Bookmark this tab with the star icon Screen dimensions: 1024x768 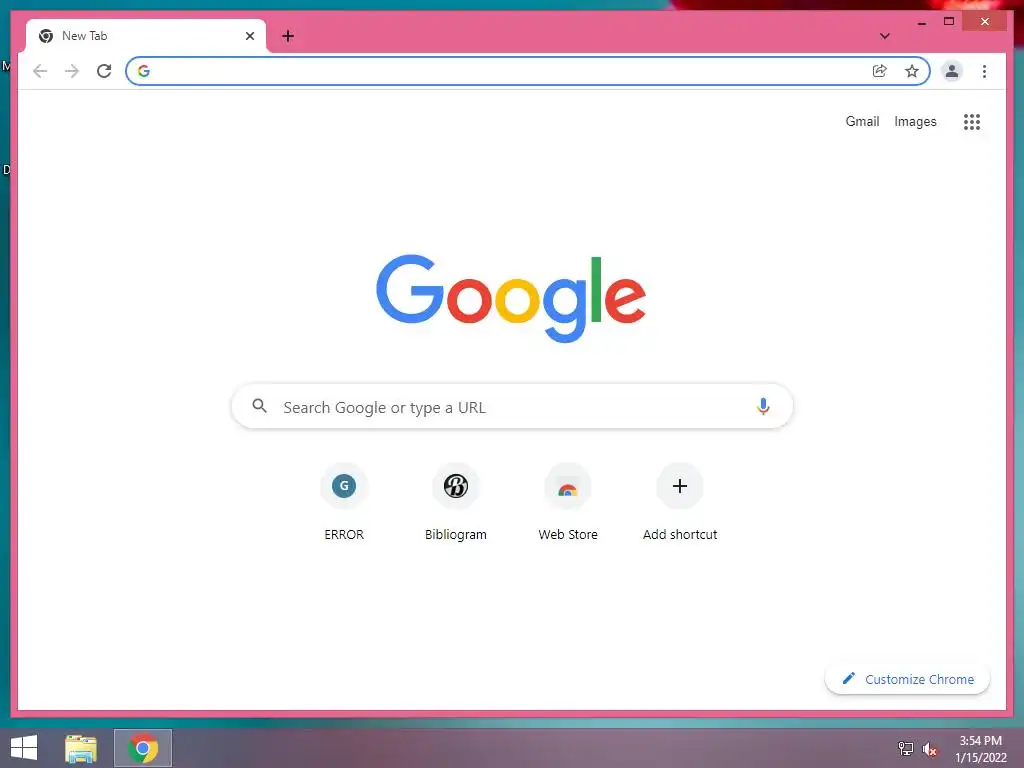tap(912, 71)
